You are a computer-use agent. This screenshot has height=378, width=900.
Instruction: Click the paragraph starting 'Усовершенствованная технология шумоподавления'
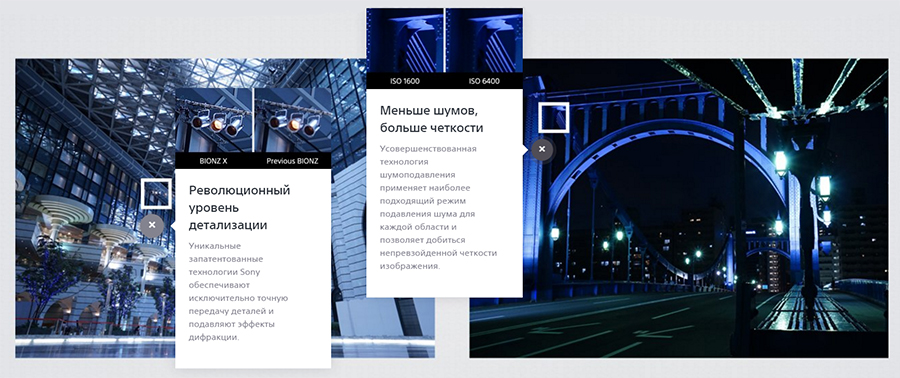coord(438,208)
